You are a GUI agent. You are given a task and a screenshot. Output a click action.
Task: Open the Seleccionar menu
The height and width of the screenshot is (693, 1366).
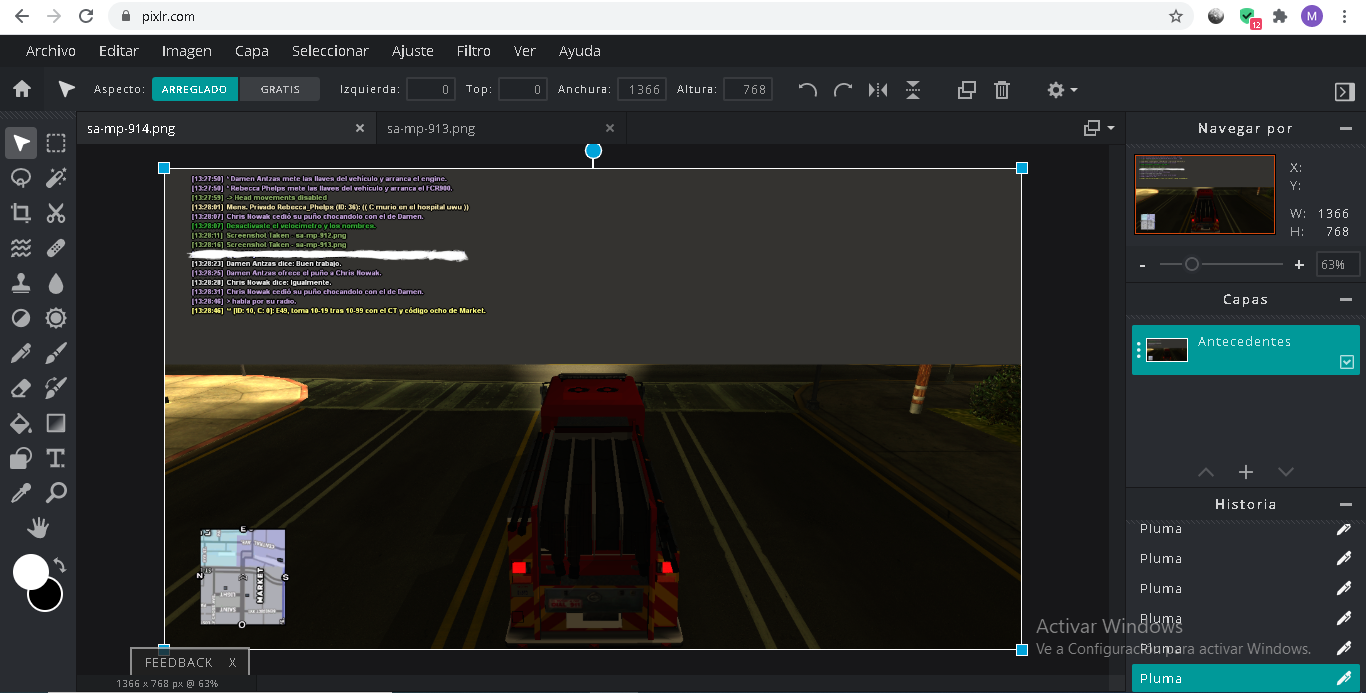[330, 51]
